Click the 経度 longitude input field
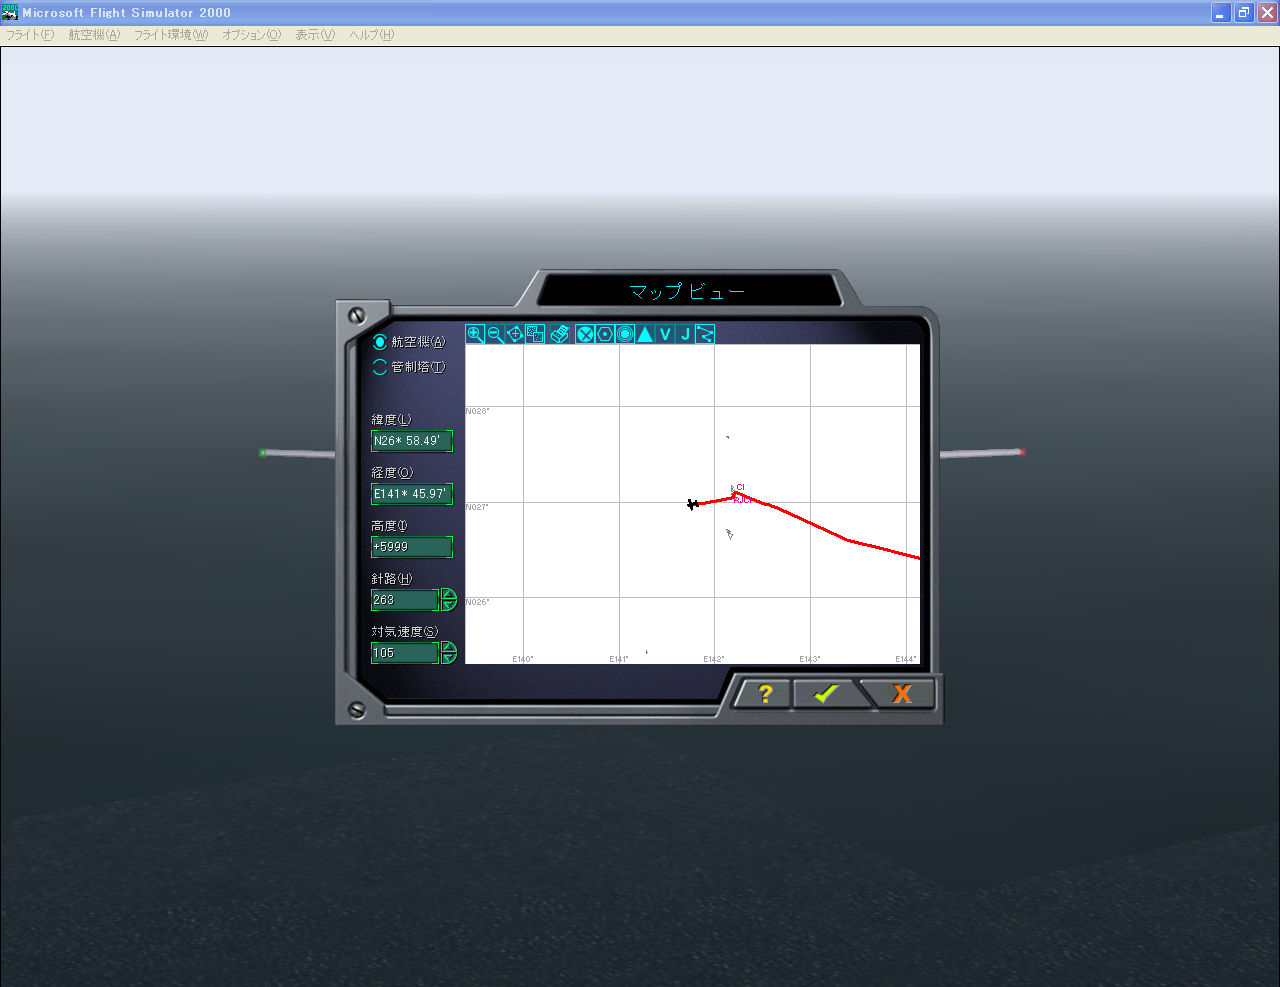The width and height of the screenshot is (1280, 987). click(x=412, y=494)
